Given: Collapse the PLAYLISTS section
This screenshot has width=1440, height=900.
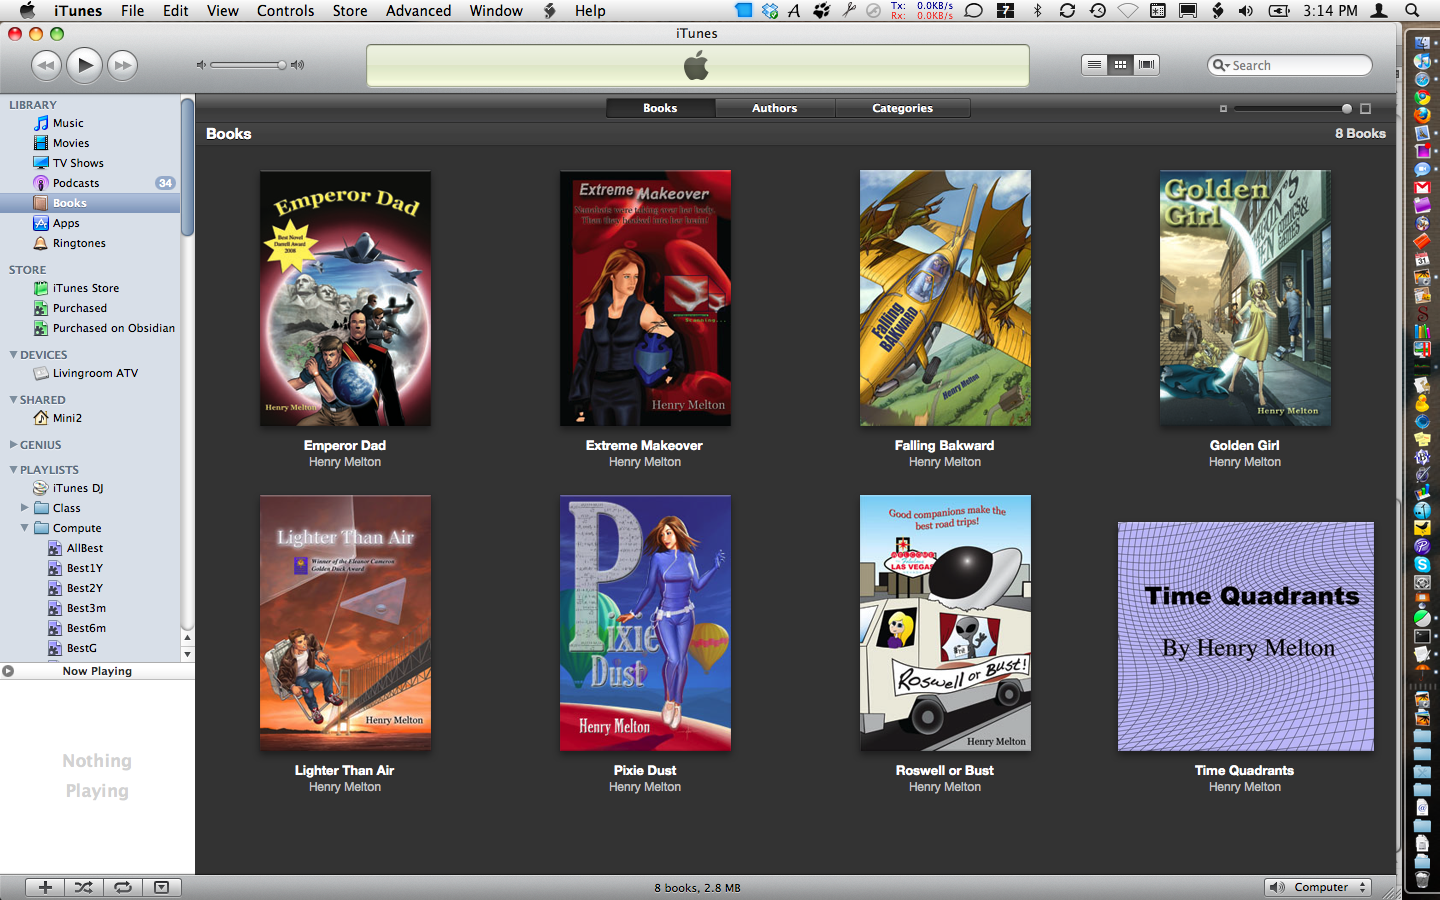Looking at the screenshot, I should coord(13,469).
